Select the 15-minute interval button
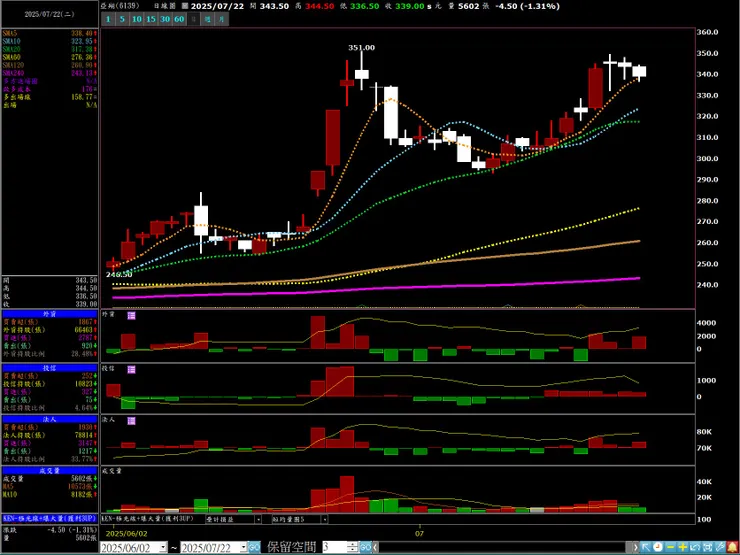 point(151,19)
